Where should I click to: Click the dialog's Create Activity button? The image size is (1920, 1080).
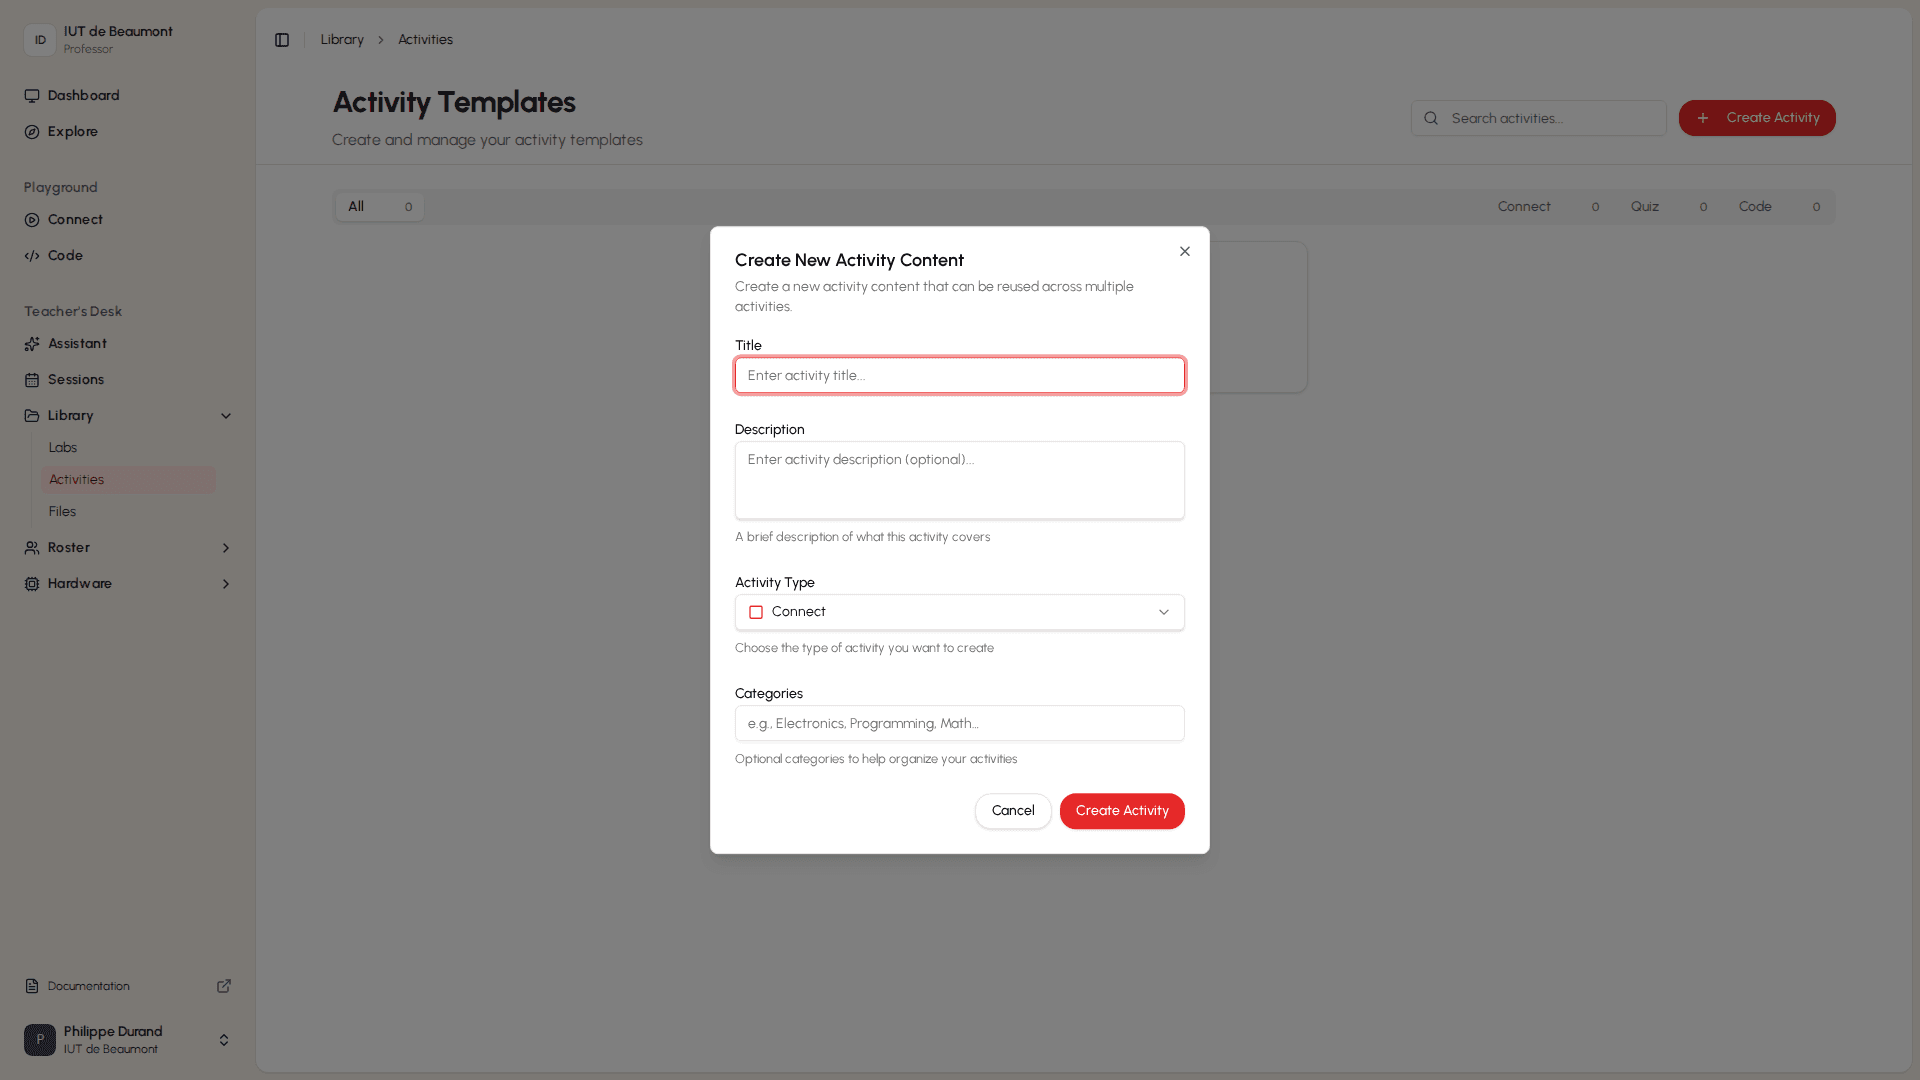pyautogui.click(x=1122, y=811)
